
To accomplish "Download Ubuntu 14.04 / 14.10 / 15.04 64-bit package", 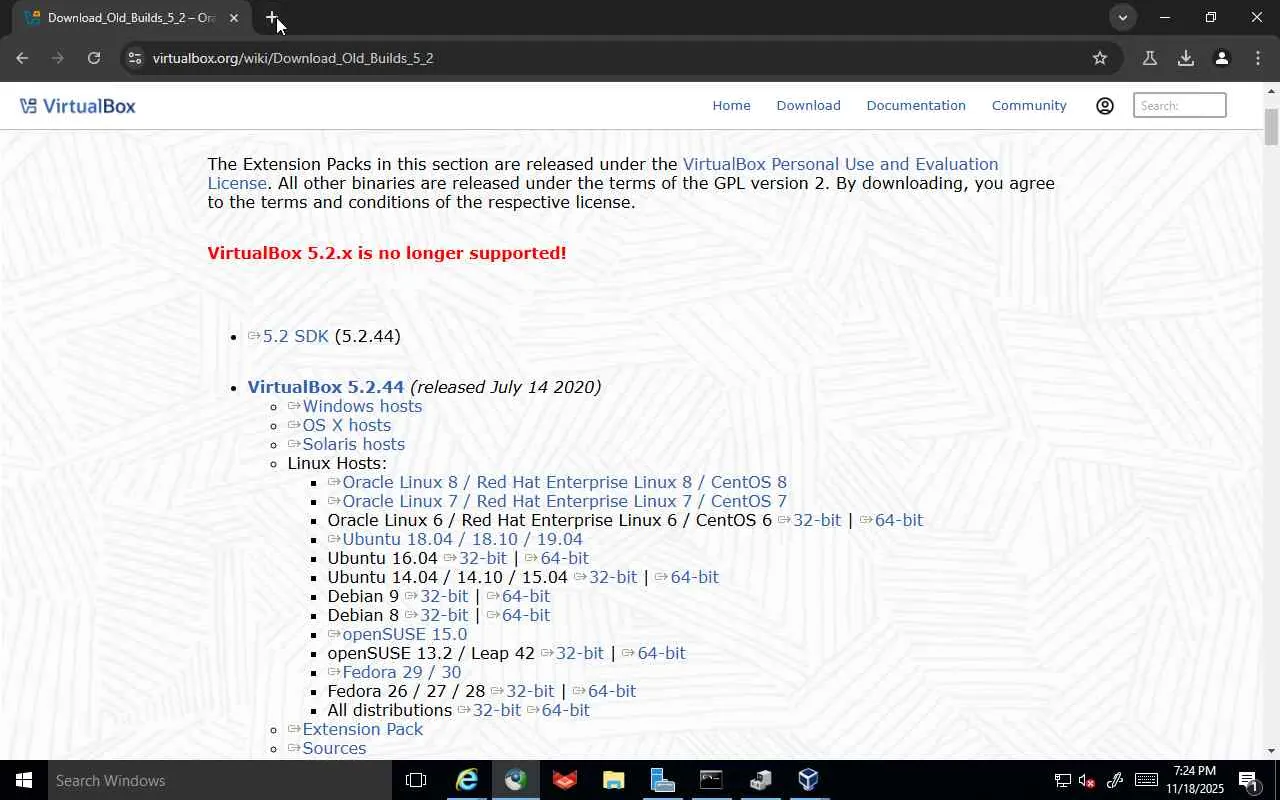I will 687,577.
